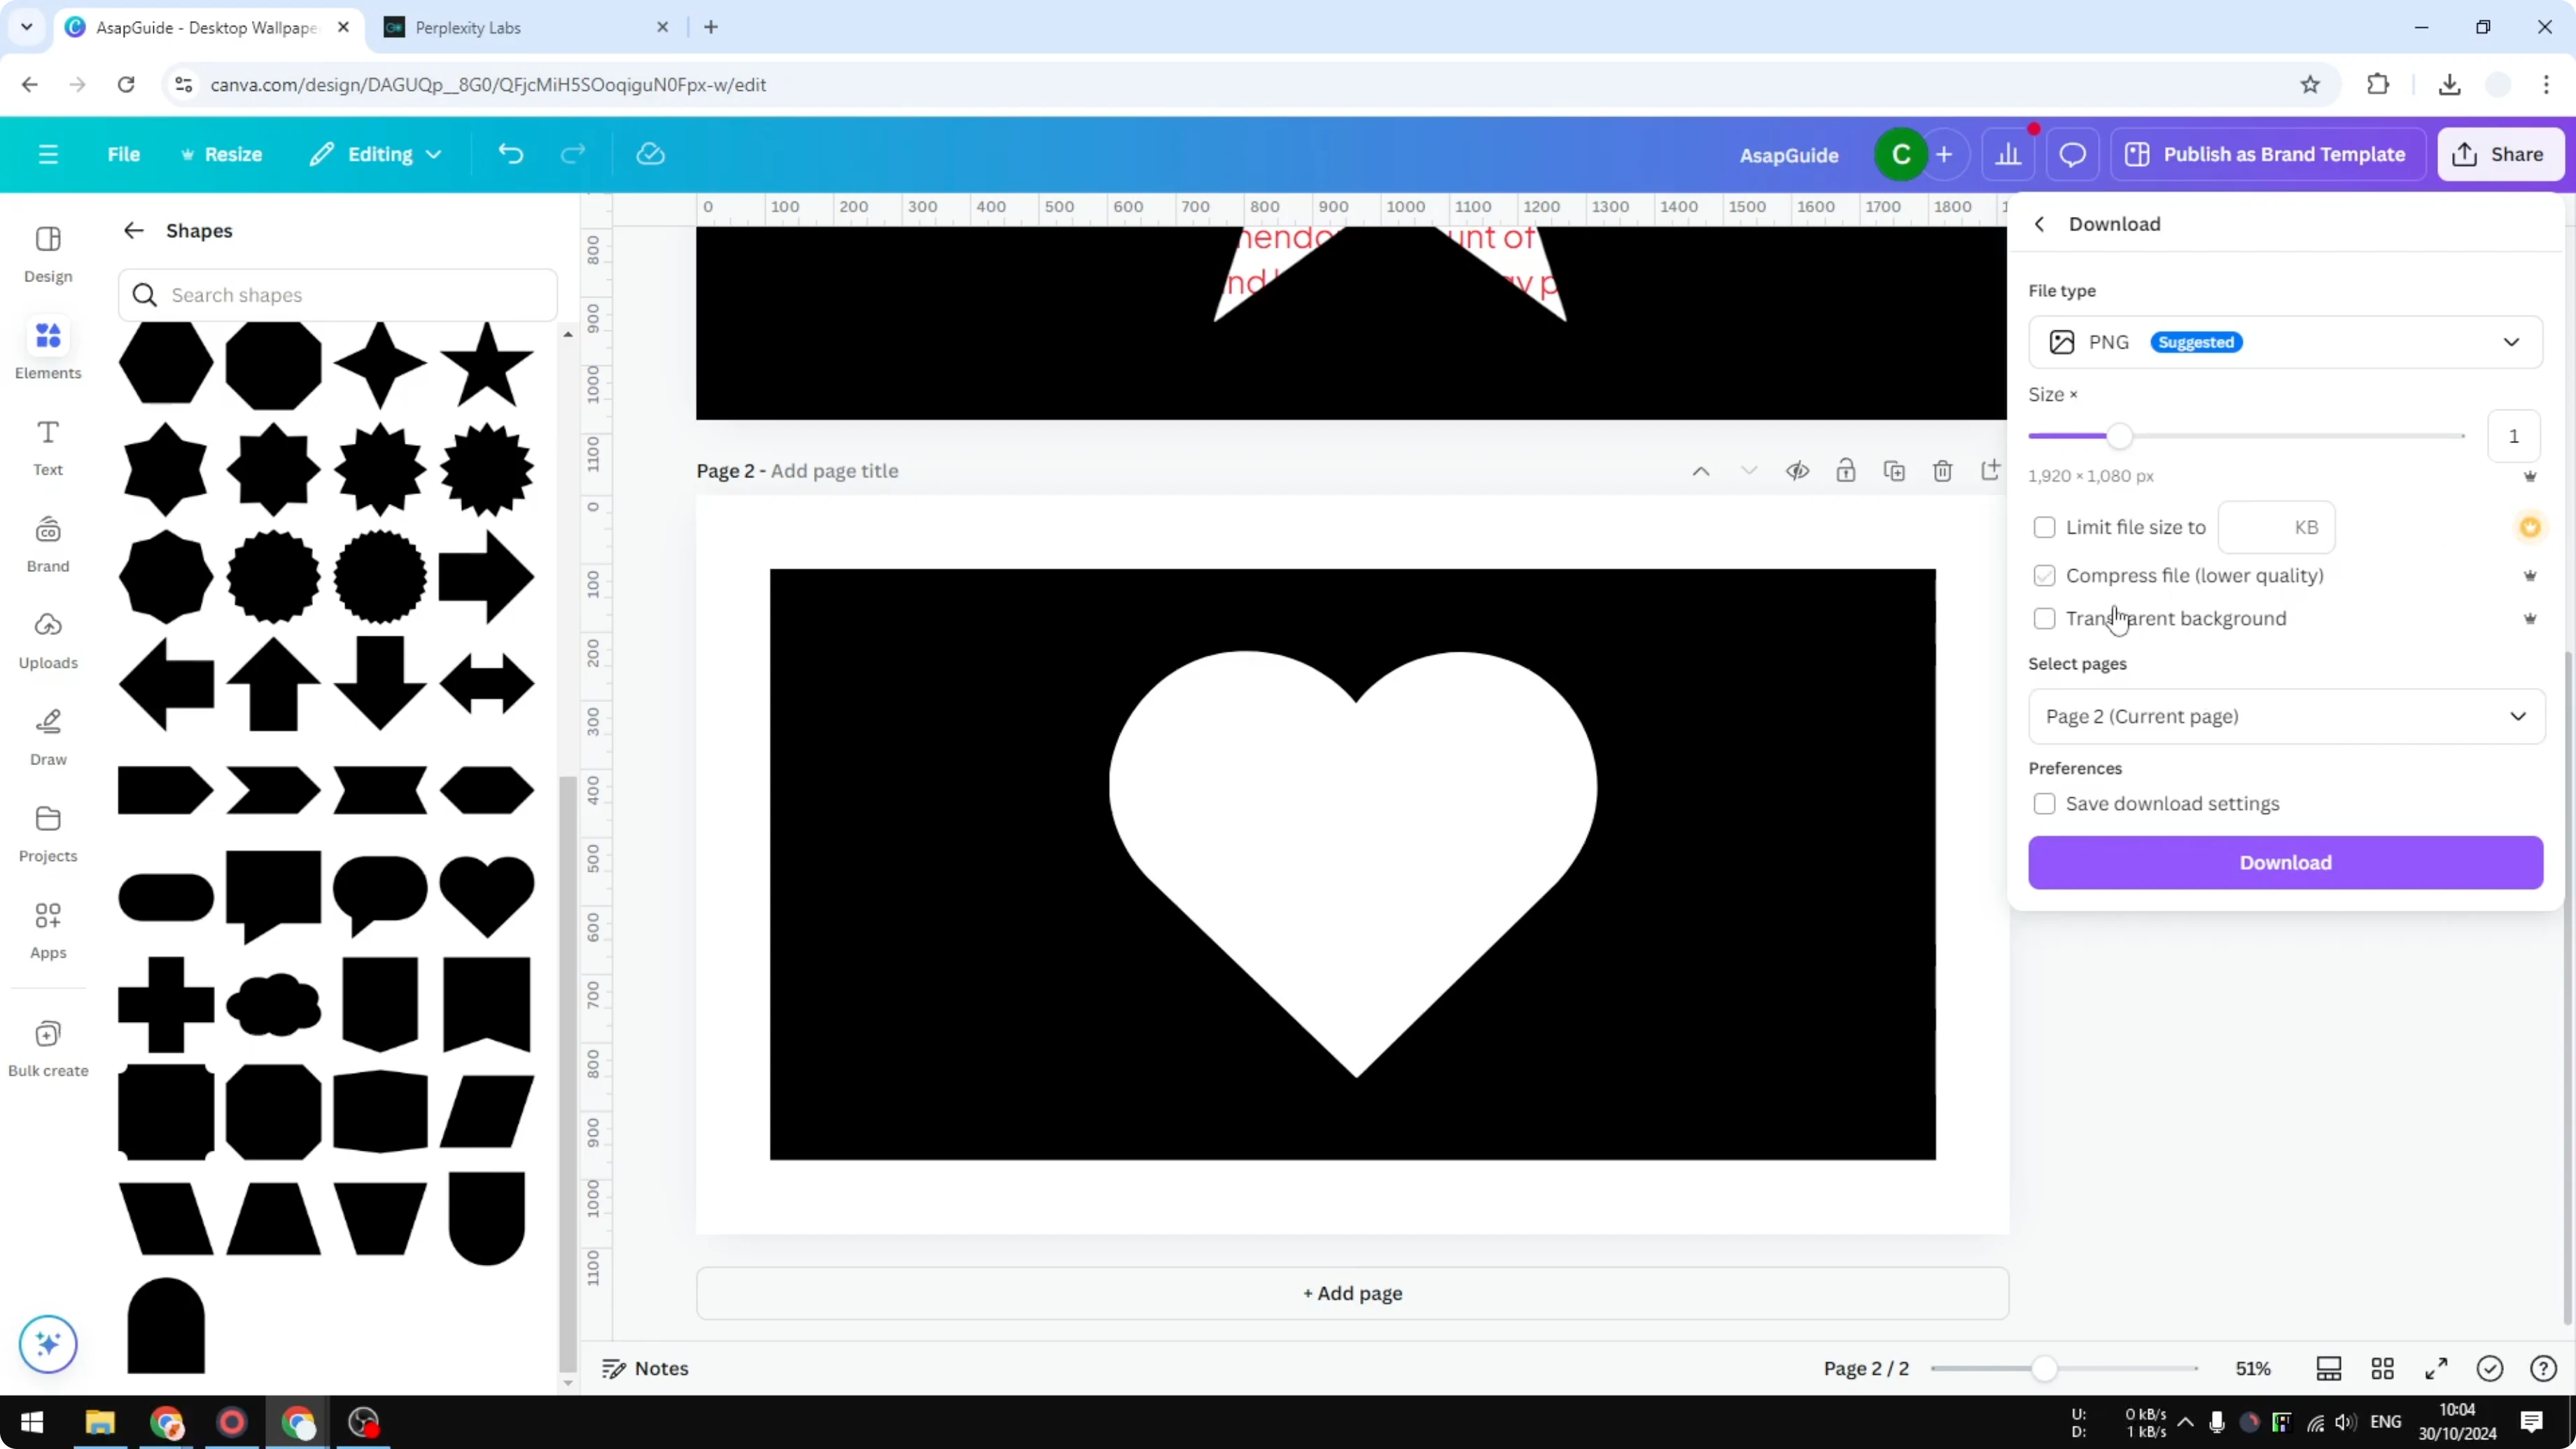Open the Elements panel in sidebar
Image resolution: width=2576 pixels, height=1449 pixels.
(47, 348)
